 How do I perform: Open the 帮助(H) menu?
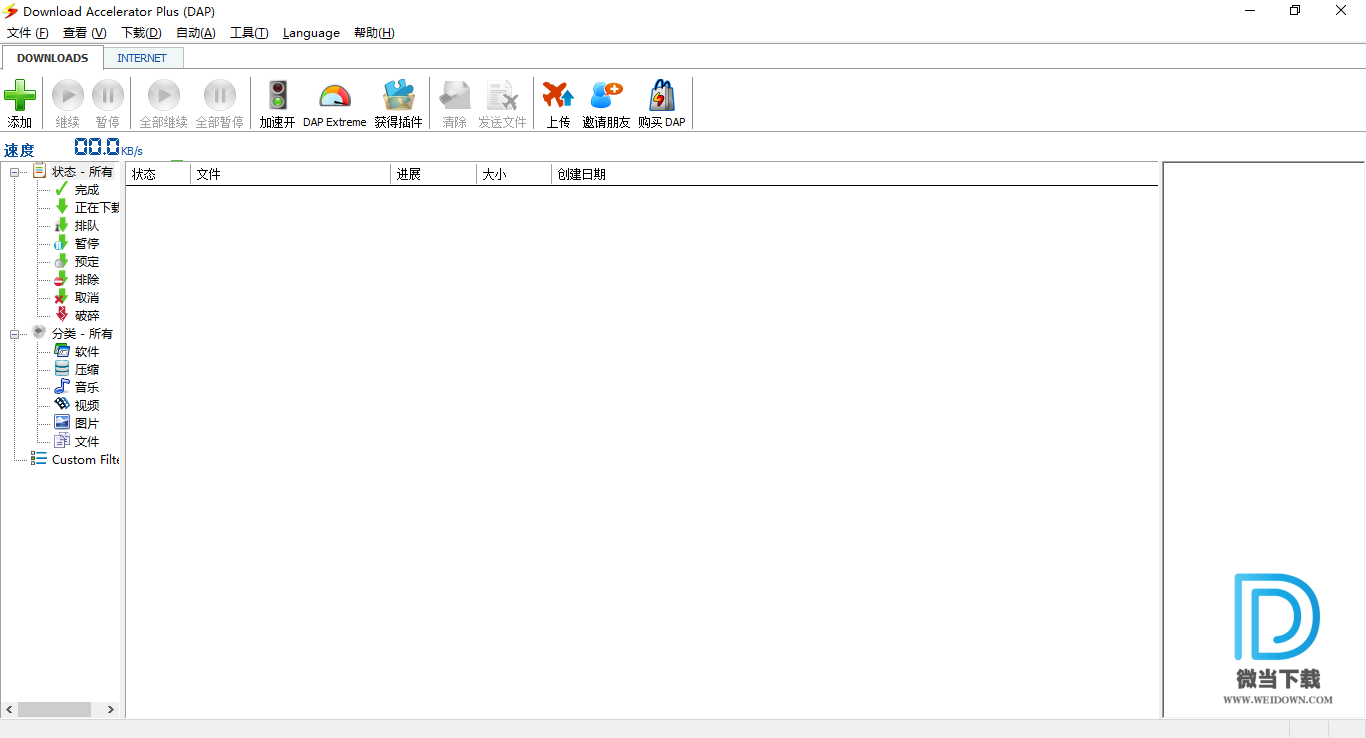[374, 33]
